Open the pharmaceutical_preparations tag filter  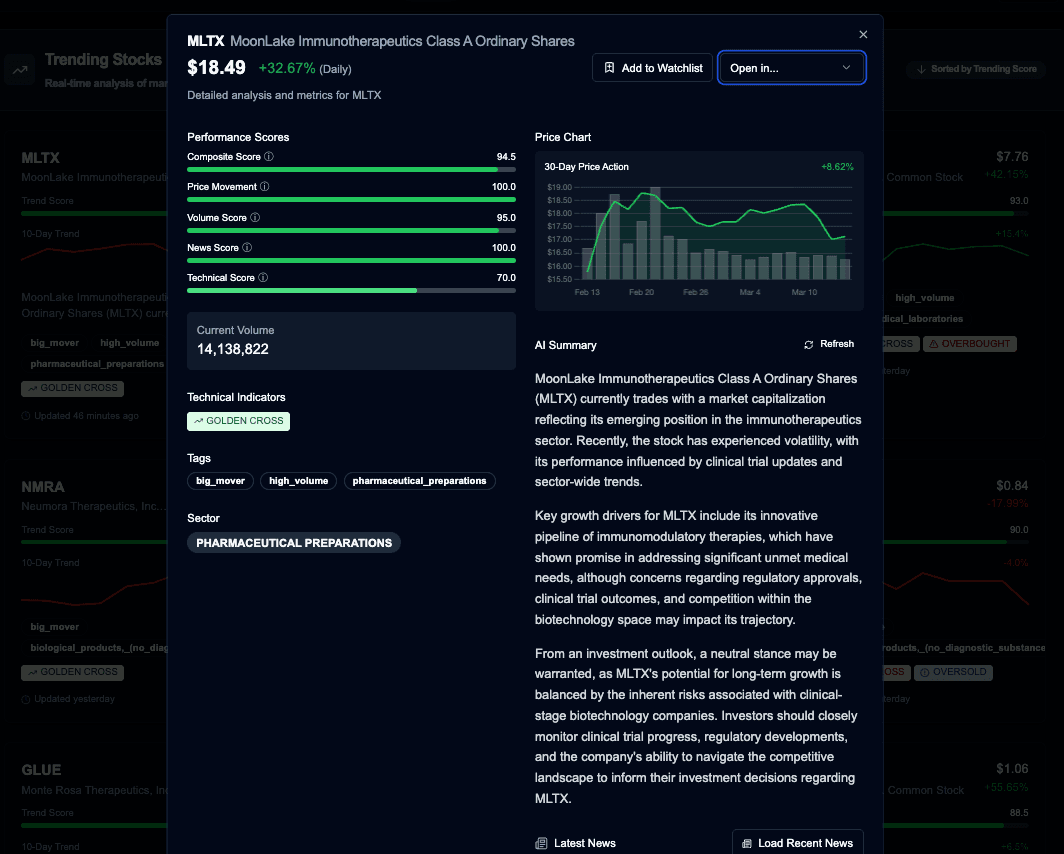coord(421,481)
